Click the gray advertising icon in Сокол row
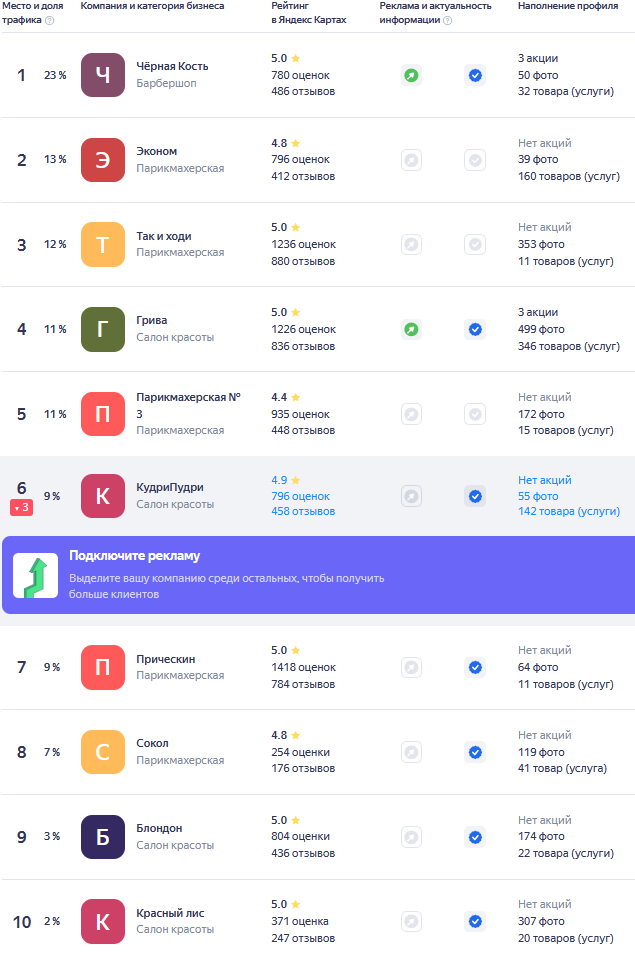 [x=411, y=752]
